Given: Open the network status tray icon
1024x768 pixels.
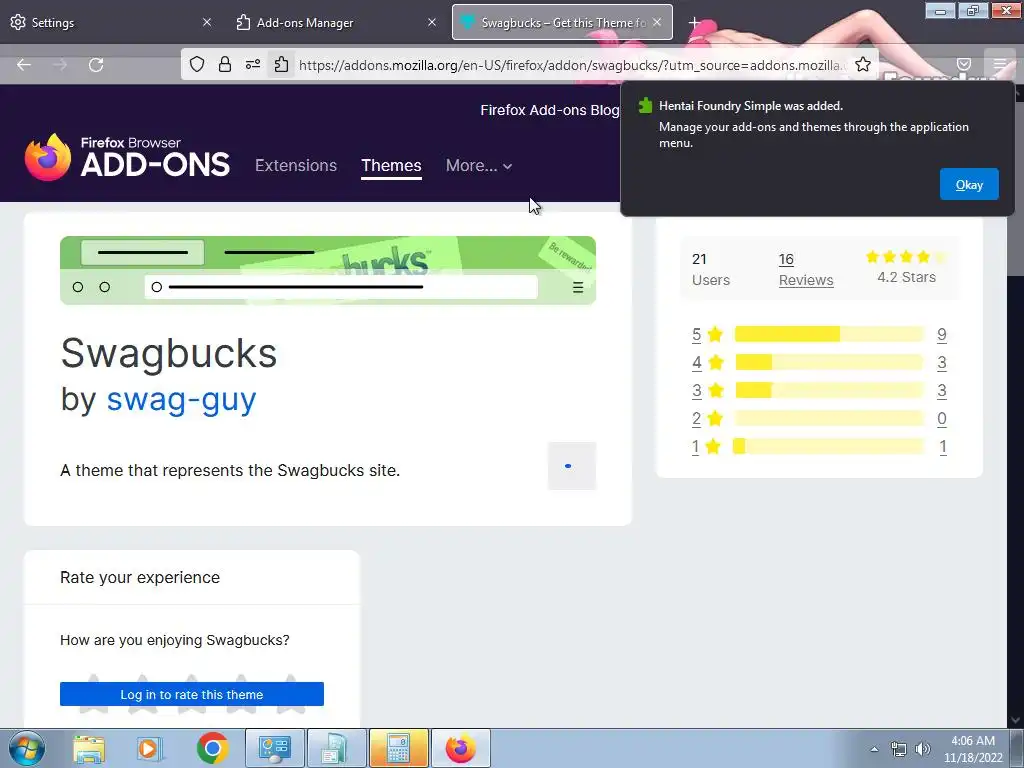Looking at the screenshot, I should tap(899, 749).
